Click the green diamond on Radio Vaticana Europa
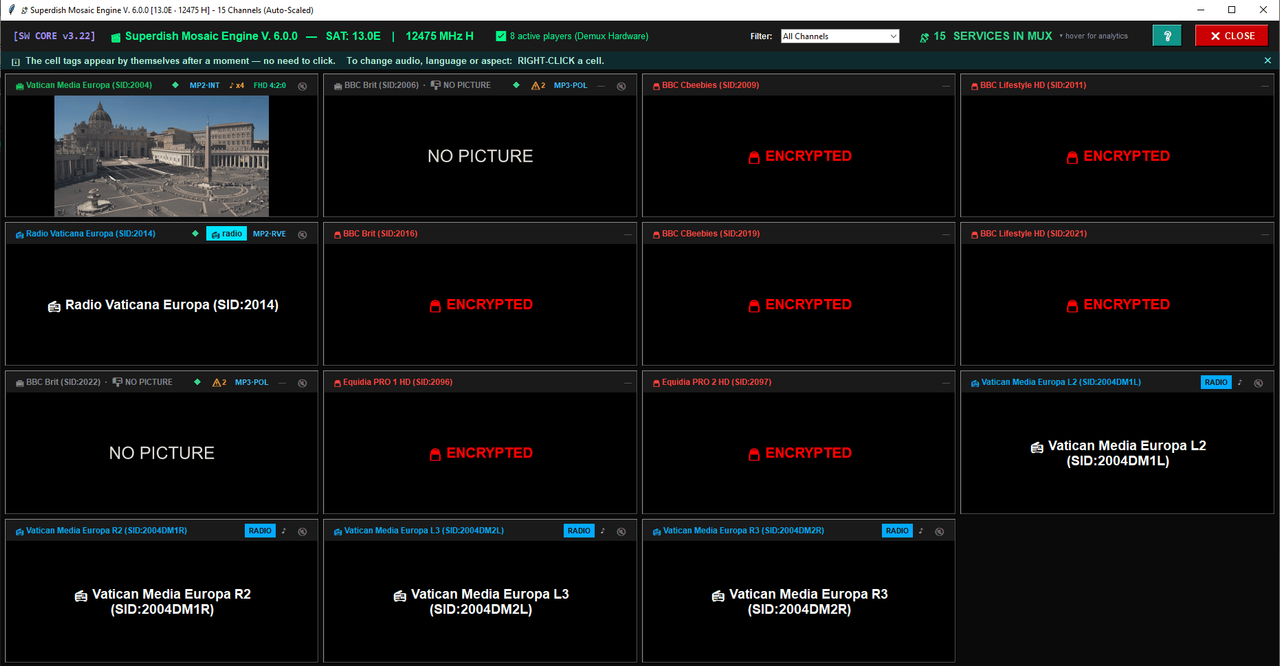 click(x=197, y=234)
